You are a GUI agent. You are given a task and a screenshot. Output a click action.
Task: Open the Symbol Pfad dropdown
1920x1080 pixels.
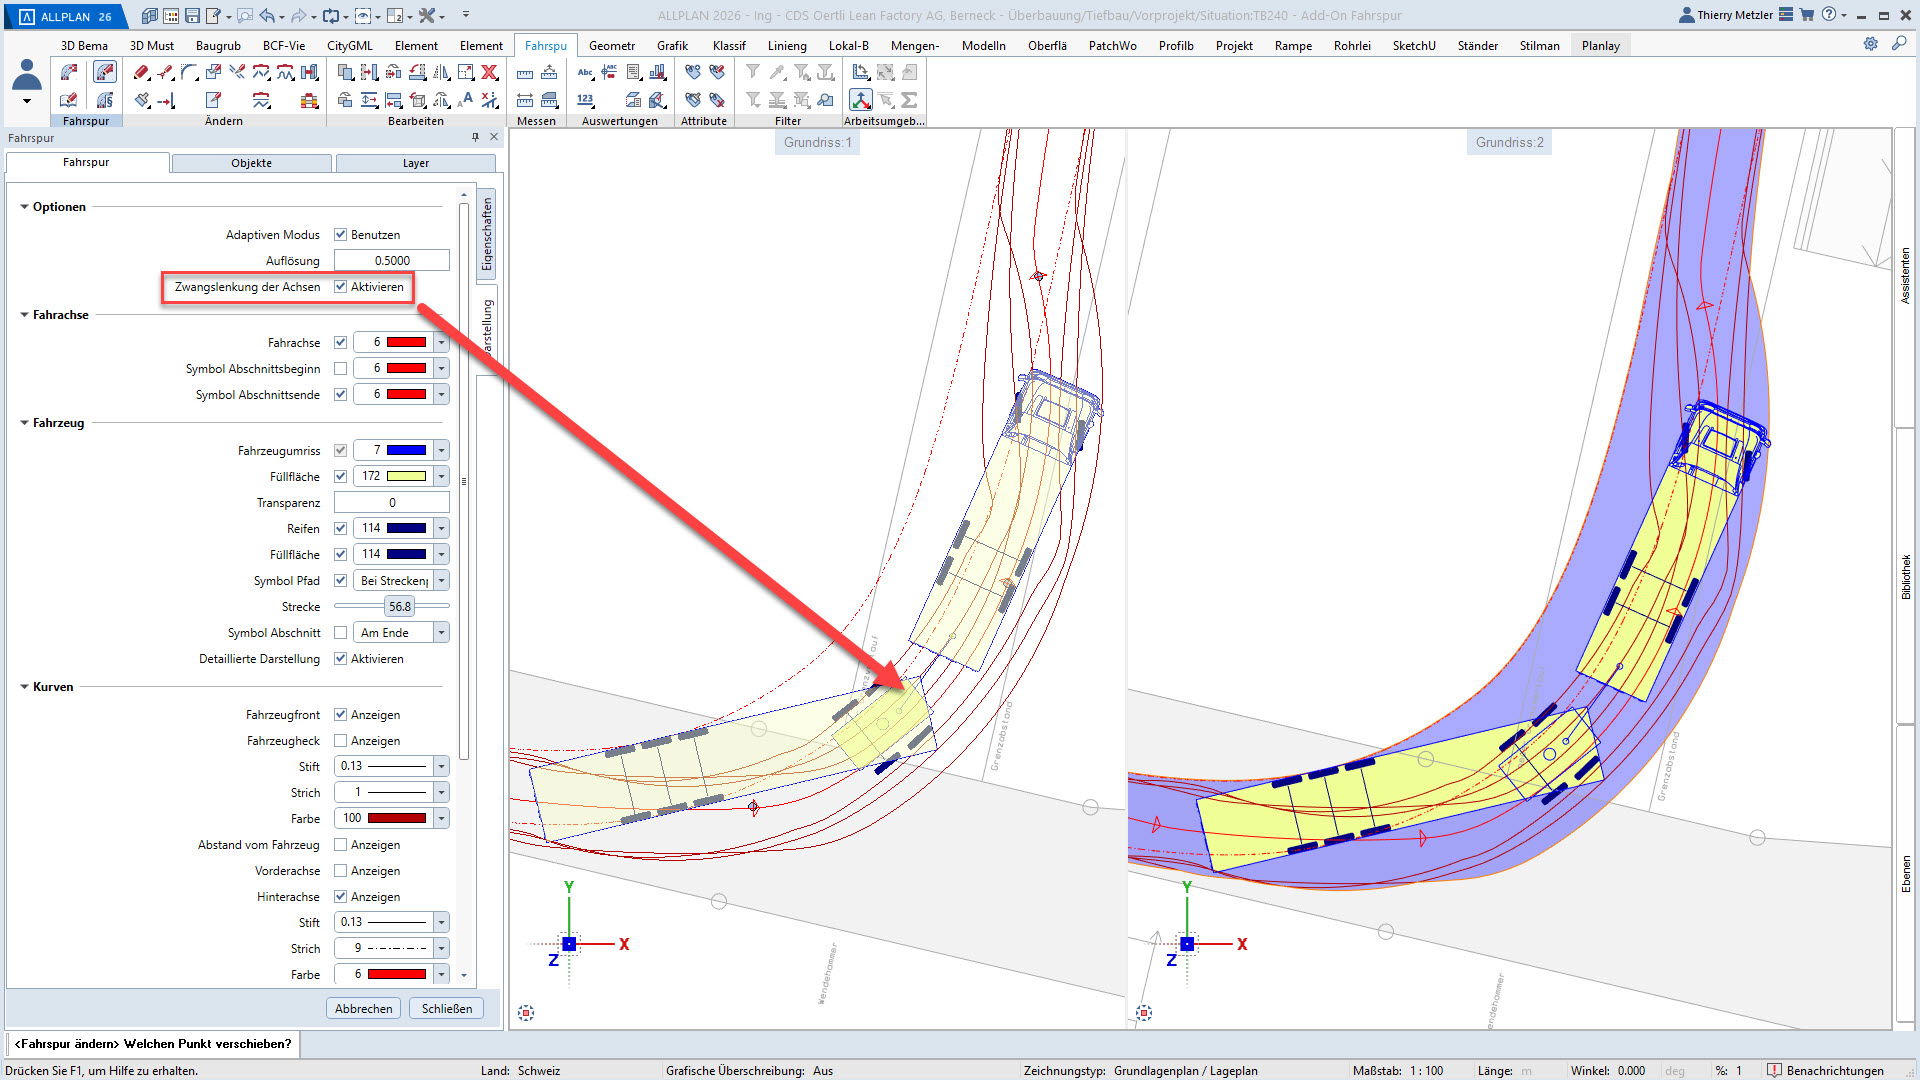441,581
